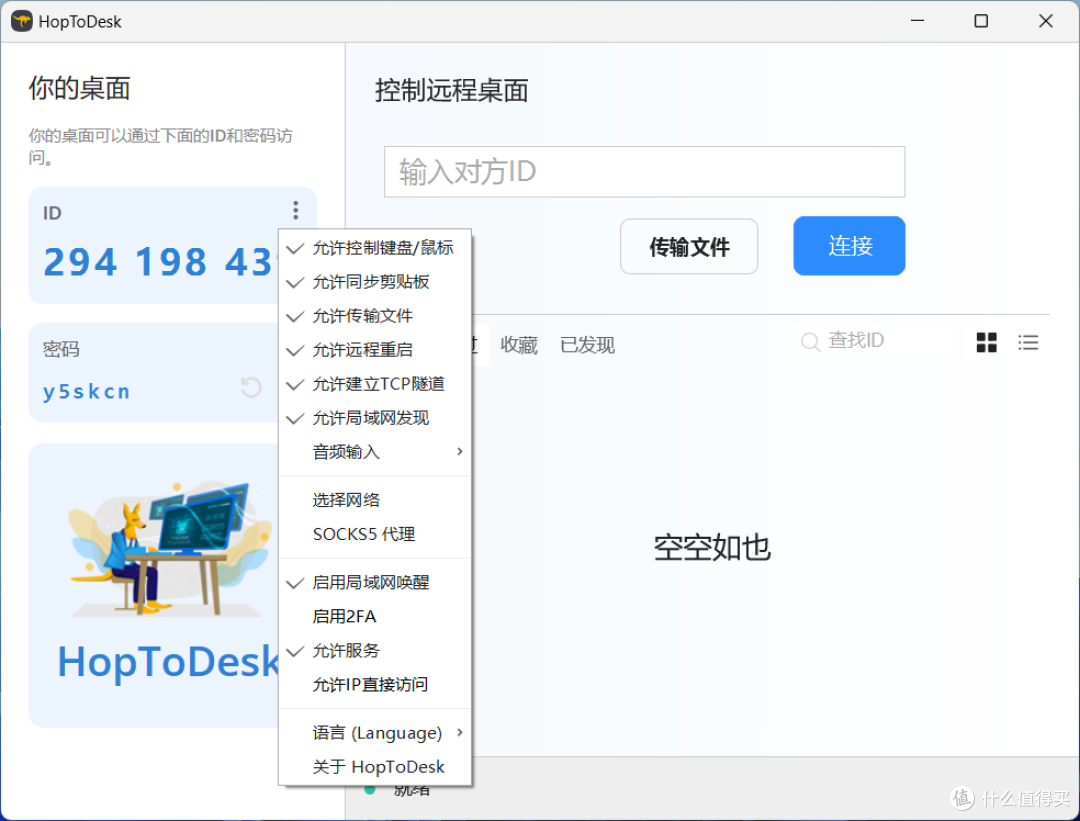This screenshot has height=821, width=1080.
Task: Click the ID number 294 198 43
Action: (x=160, y=262)
